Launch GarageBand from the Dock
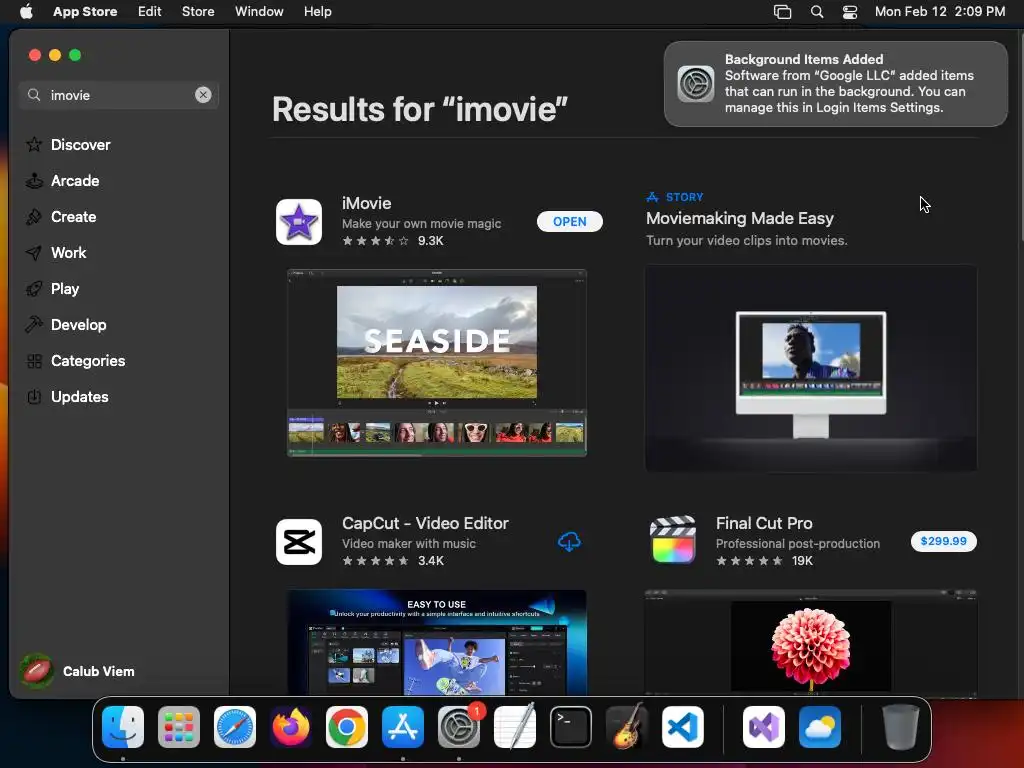The width and height of the screenshot is (1024, 768). pos(626,727)
